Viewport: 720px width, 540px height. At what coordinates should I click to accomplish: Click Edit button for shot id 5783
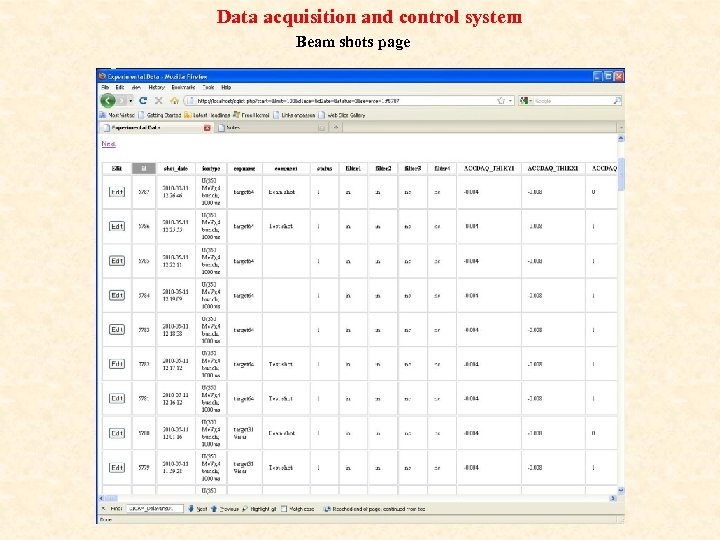pyautogui.click(x=117, y=330)
